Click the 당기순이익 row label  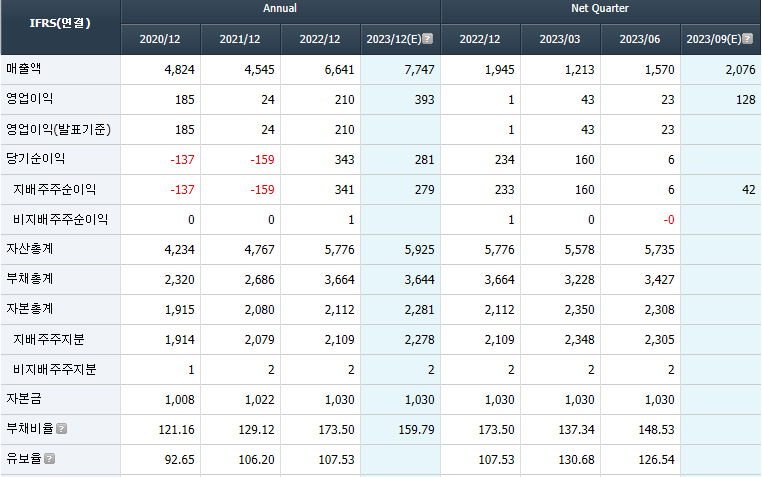(35, 158)
